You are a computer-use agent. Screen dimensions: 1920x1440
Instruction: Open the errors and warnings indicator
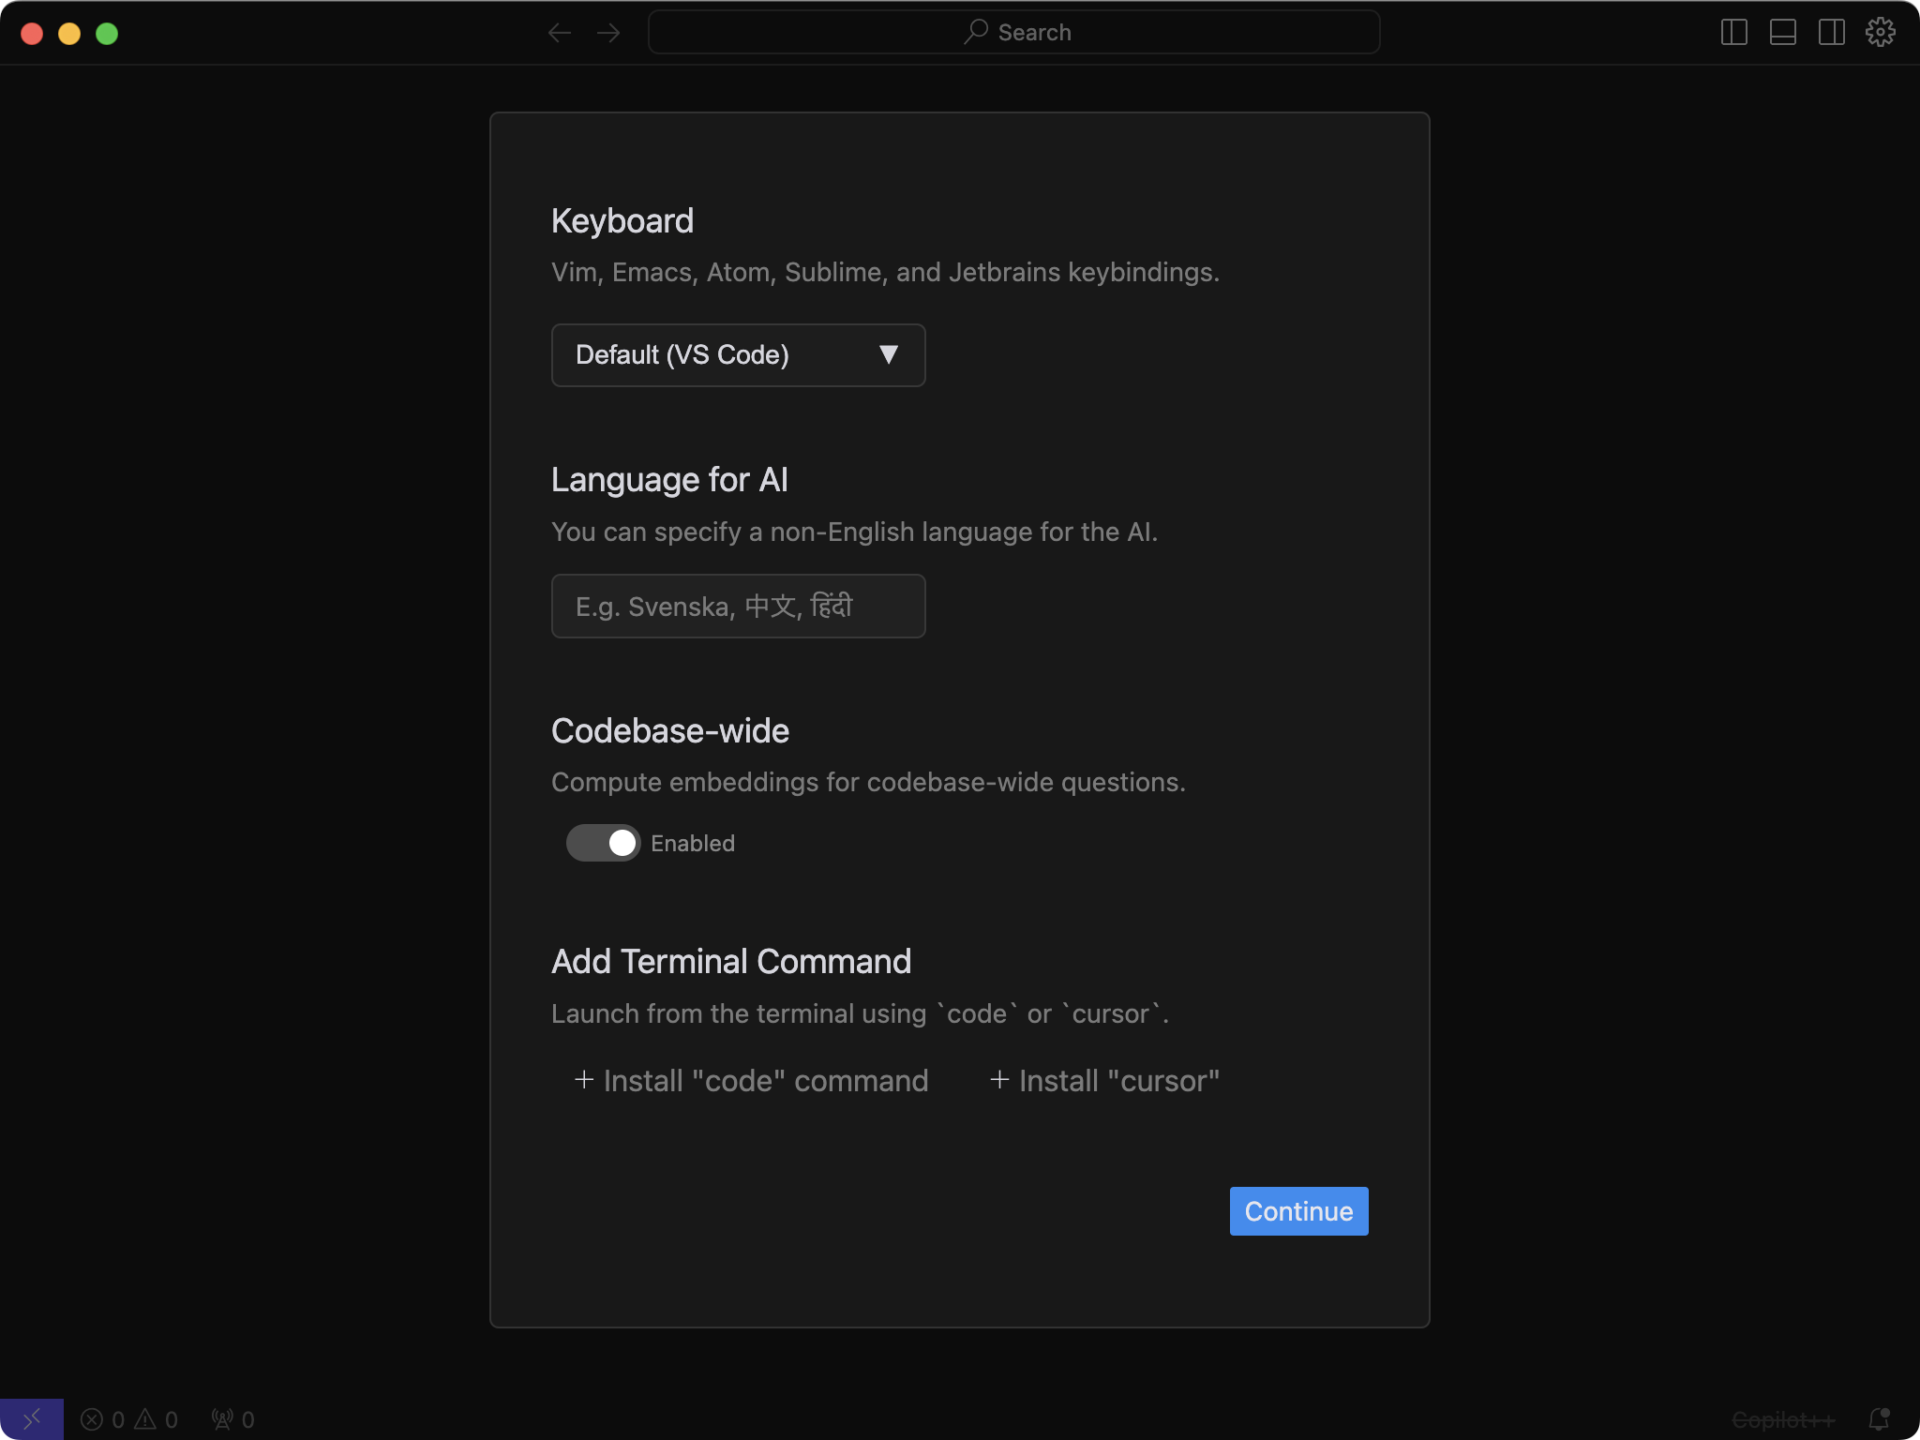129,1419
